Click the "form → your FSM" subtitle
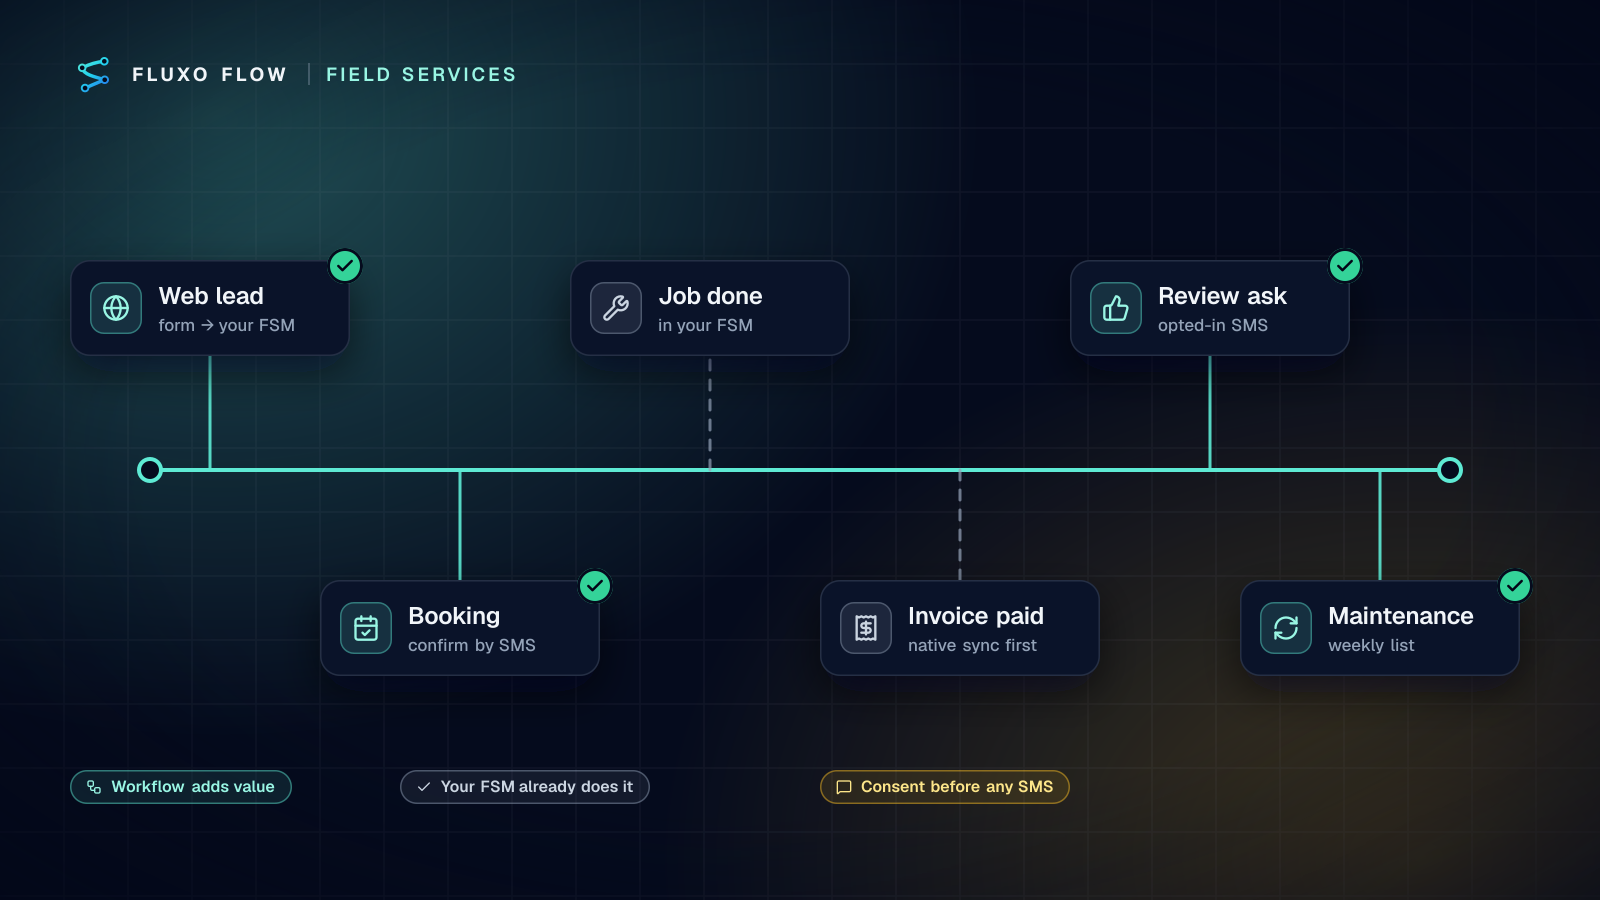Screen dimensions: 1600x900 click(227, 325)
